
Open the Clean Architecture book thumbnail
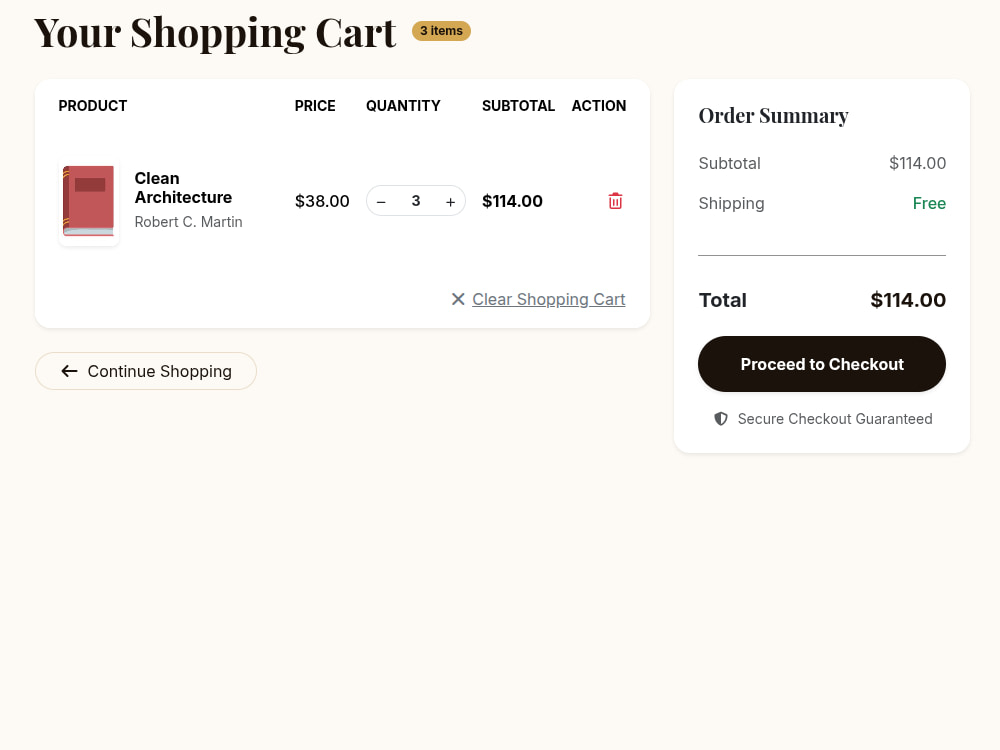click(x=89, y=201)
